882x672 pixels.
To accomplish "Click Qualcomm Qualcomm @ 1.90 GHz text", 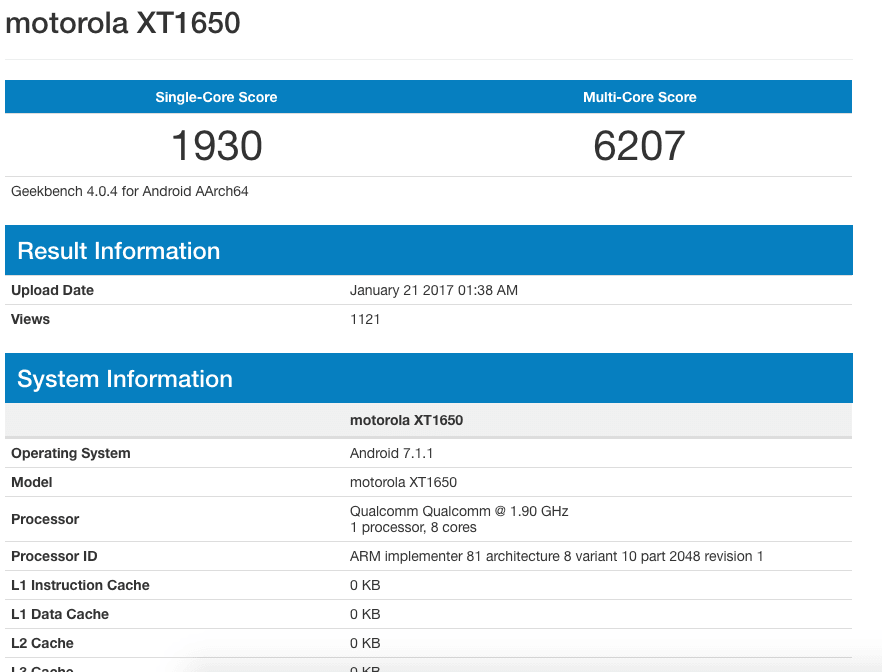I will 459,511.
